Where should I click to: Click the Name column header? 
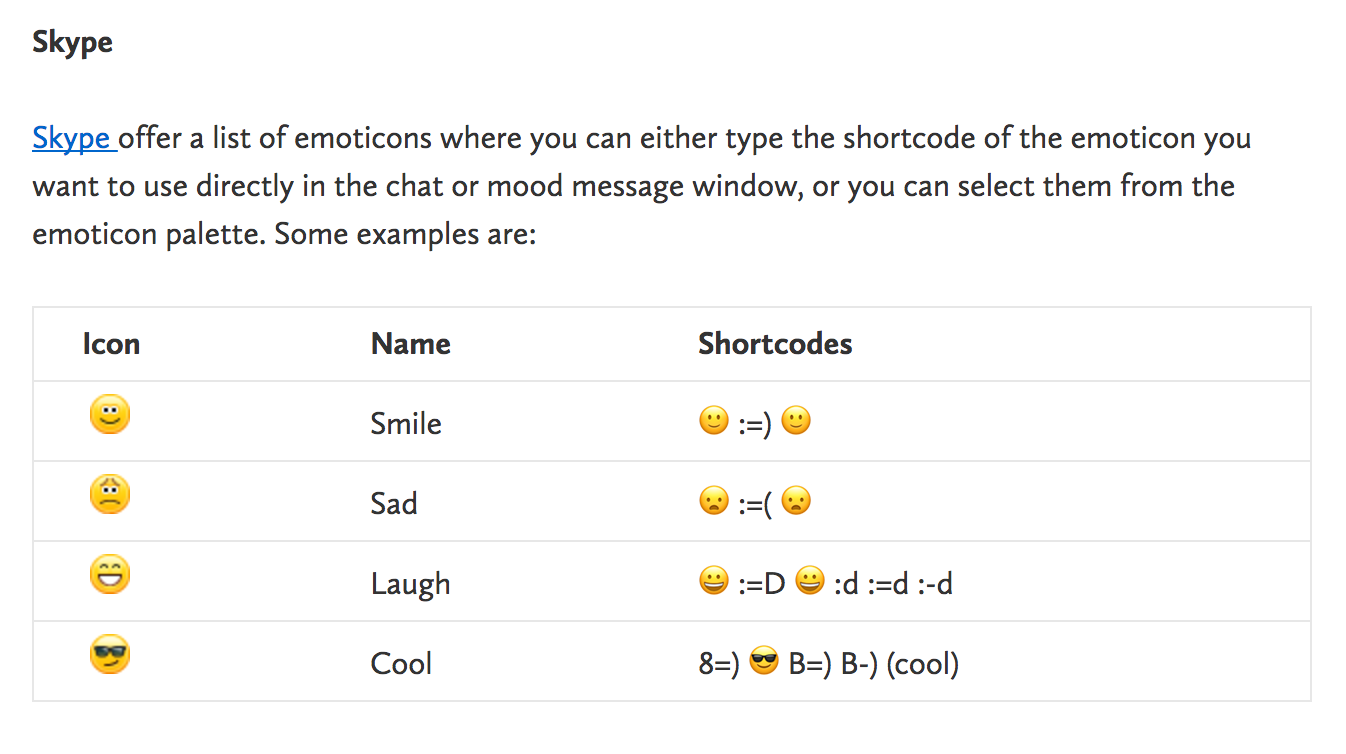point(411,344)
